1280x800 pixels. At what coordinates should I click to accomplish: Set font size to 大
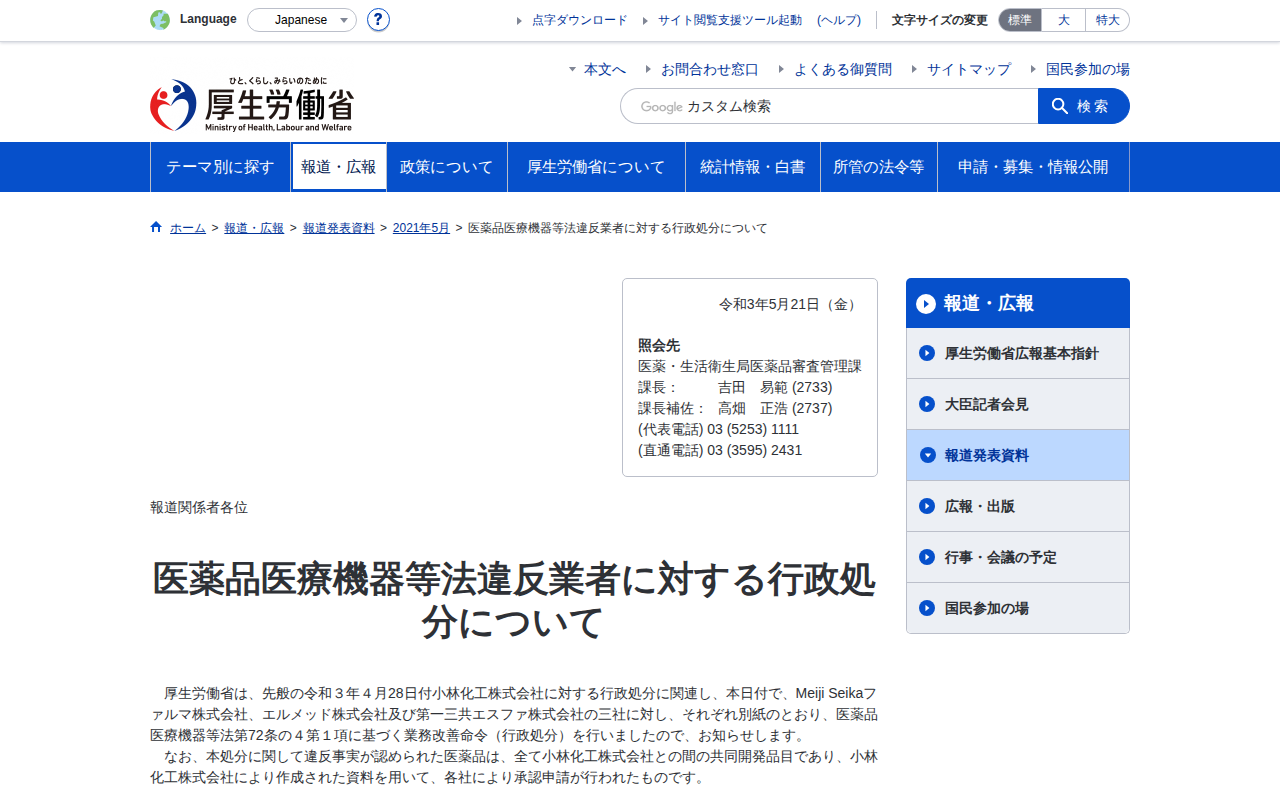1063,20
